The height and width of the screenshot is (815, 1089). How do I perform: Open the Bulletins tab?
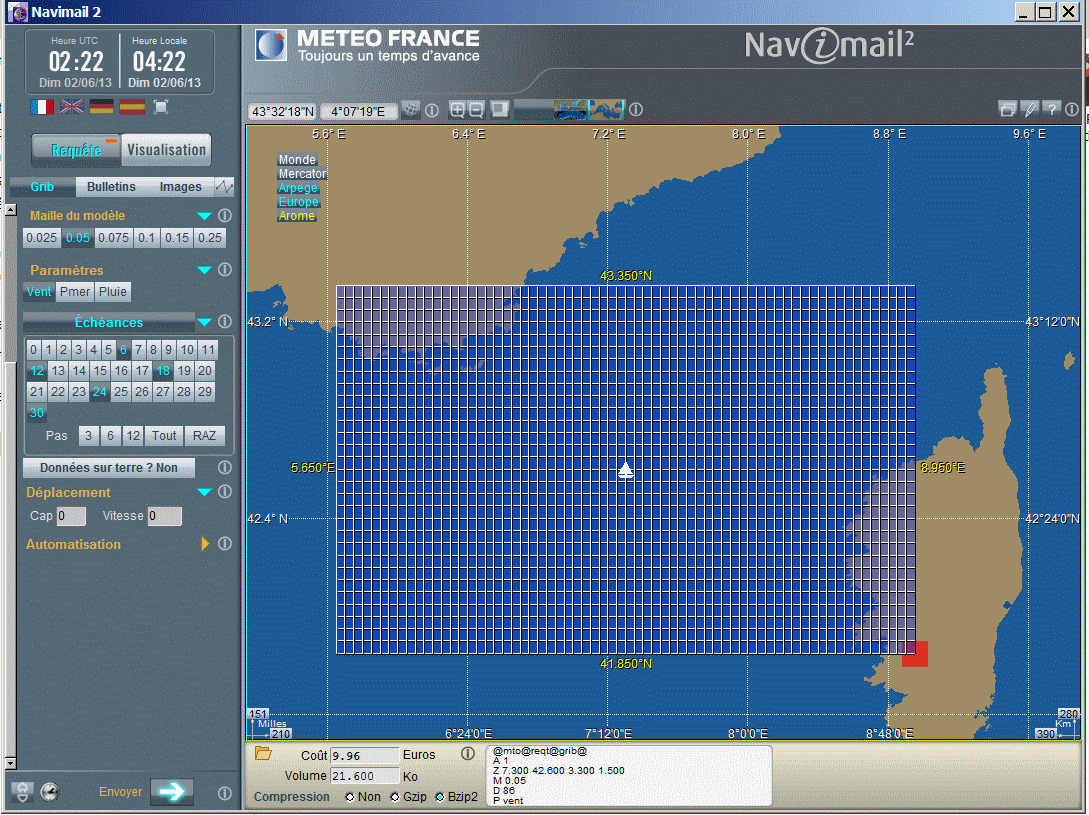click(111, 186)
